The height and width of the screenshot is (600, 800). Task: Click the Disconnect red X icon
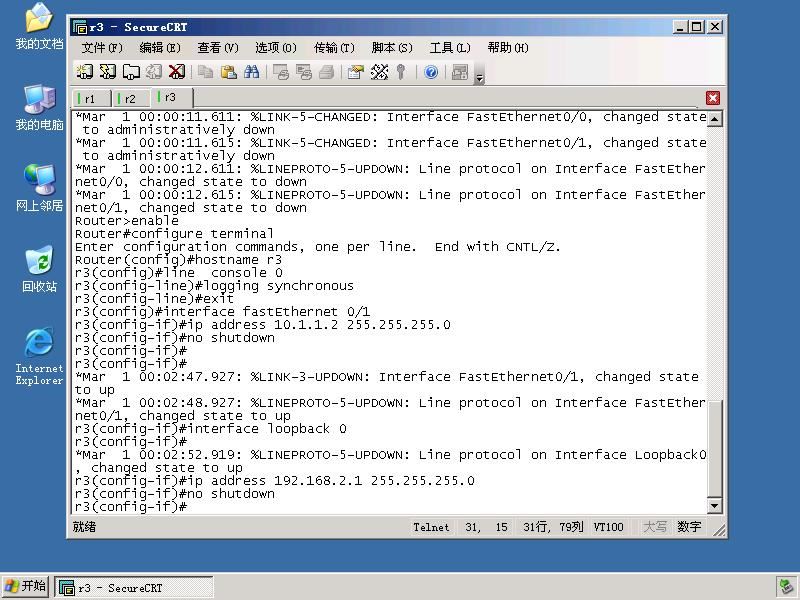click(177, 72)
